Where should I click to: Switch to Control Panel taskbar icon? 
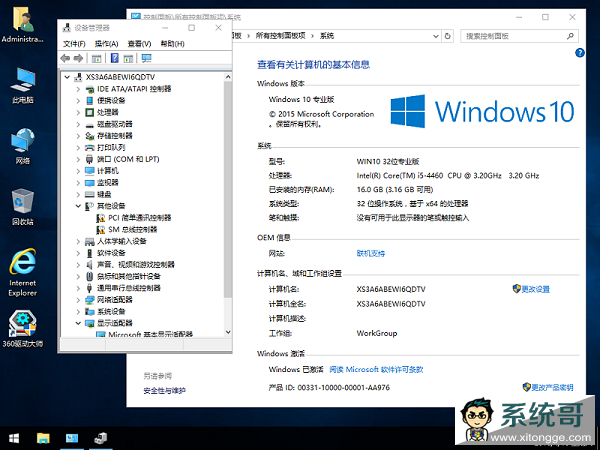pyautogui.click(x=72, y=438)
